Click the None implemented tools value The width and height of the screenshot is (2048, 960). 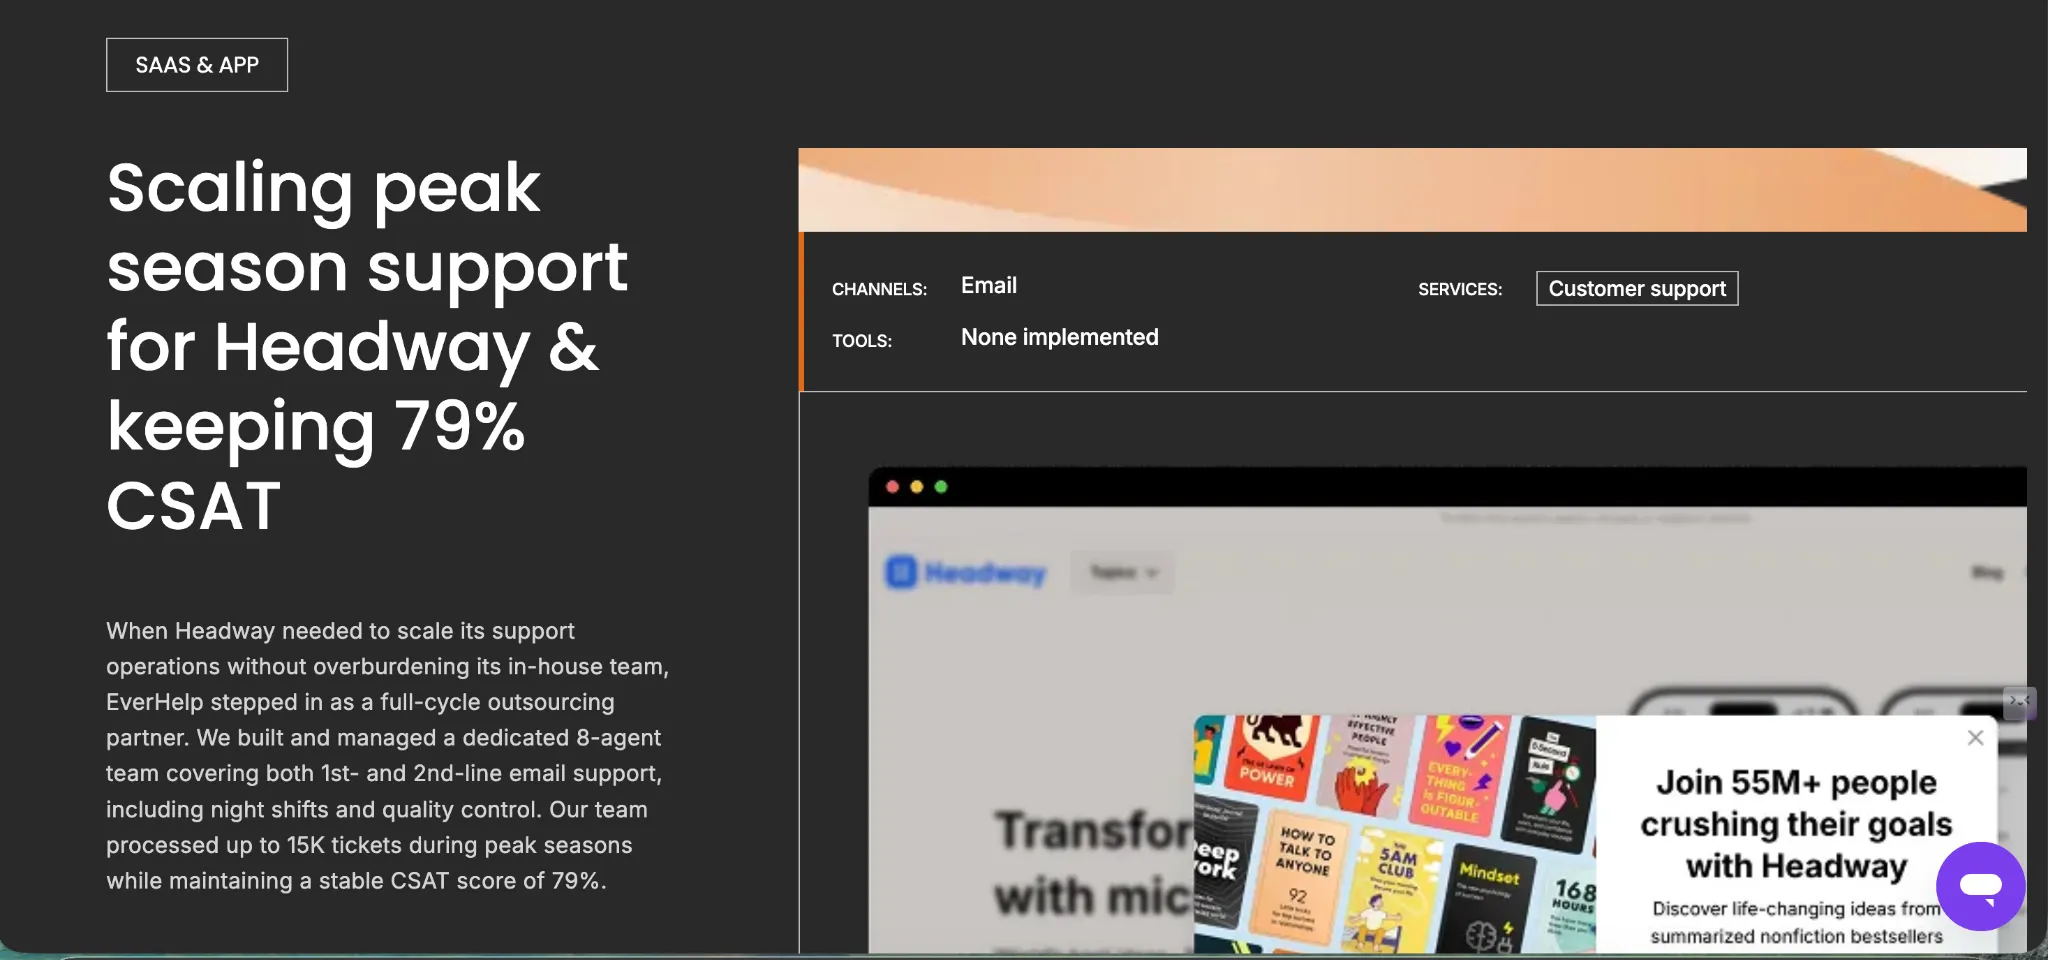1060,338
